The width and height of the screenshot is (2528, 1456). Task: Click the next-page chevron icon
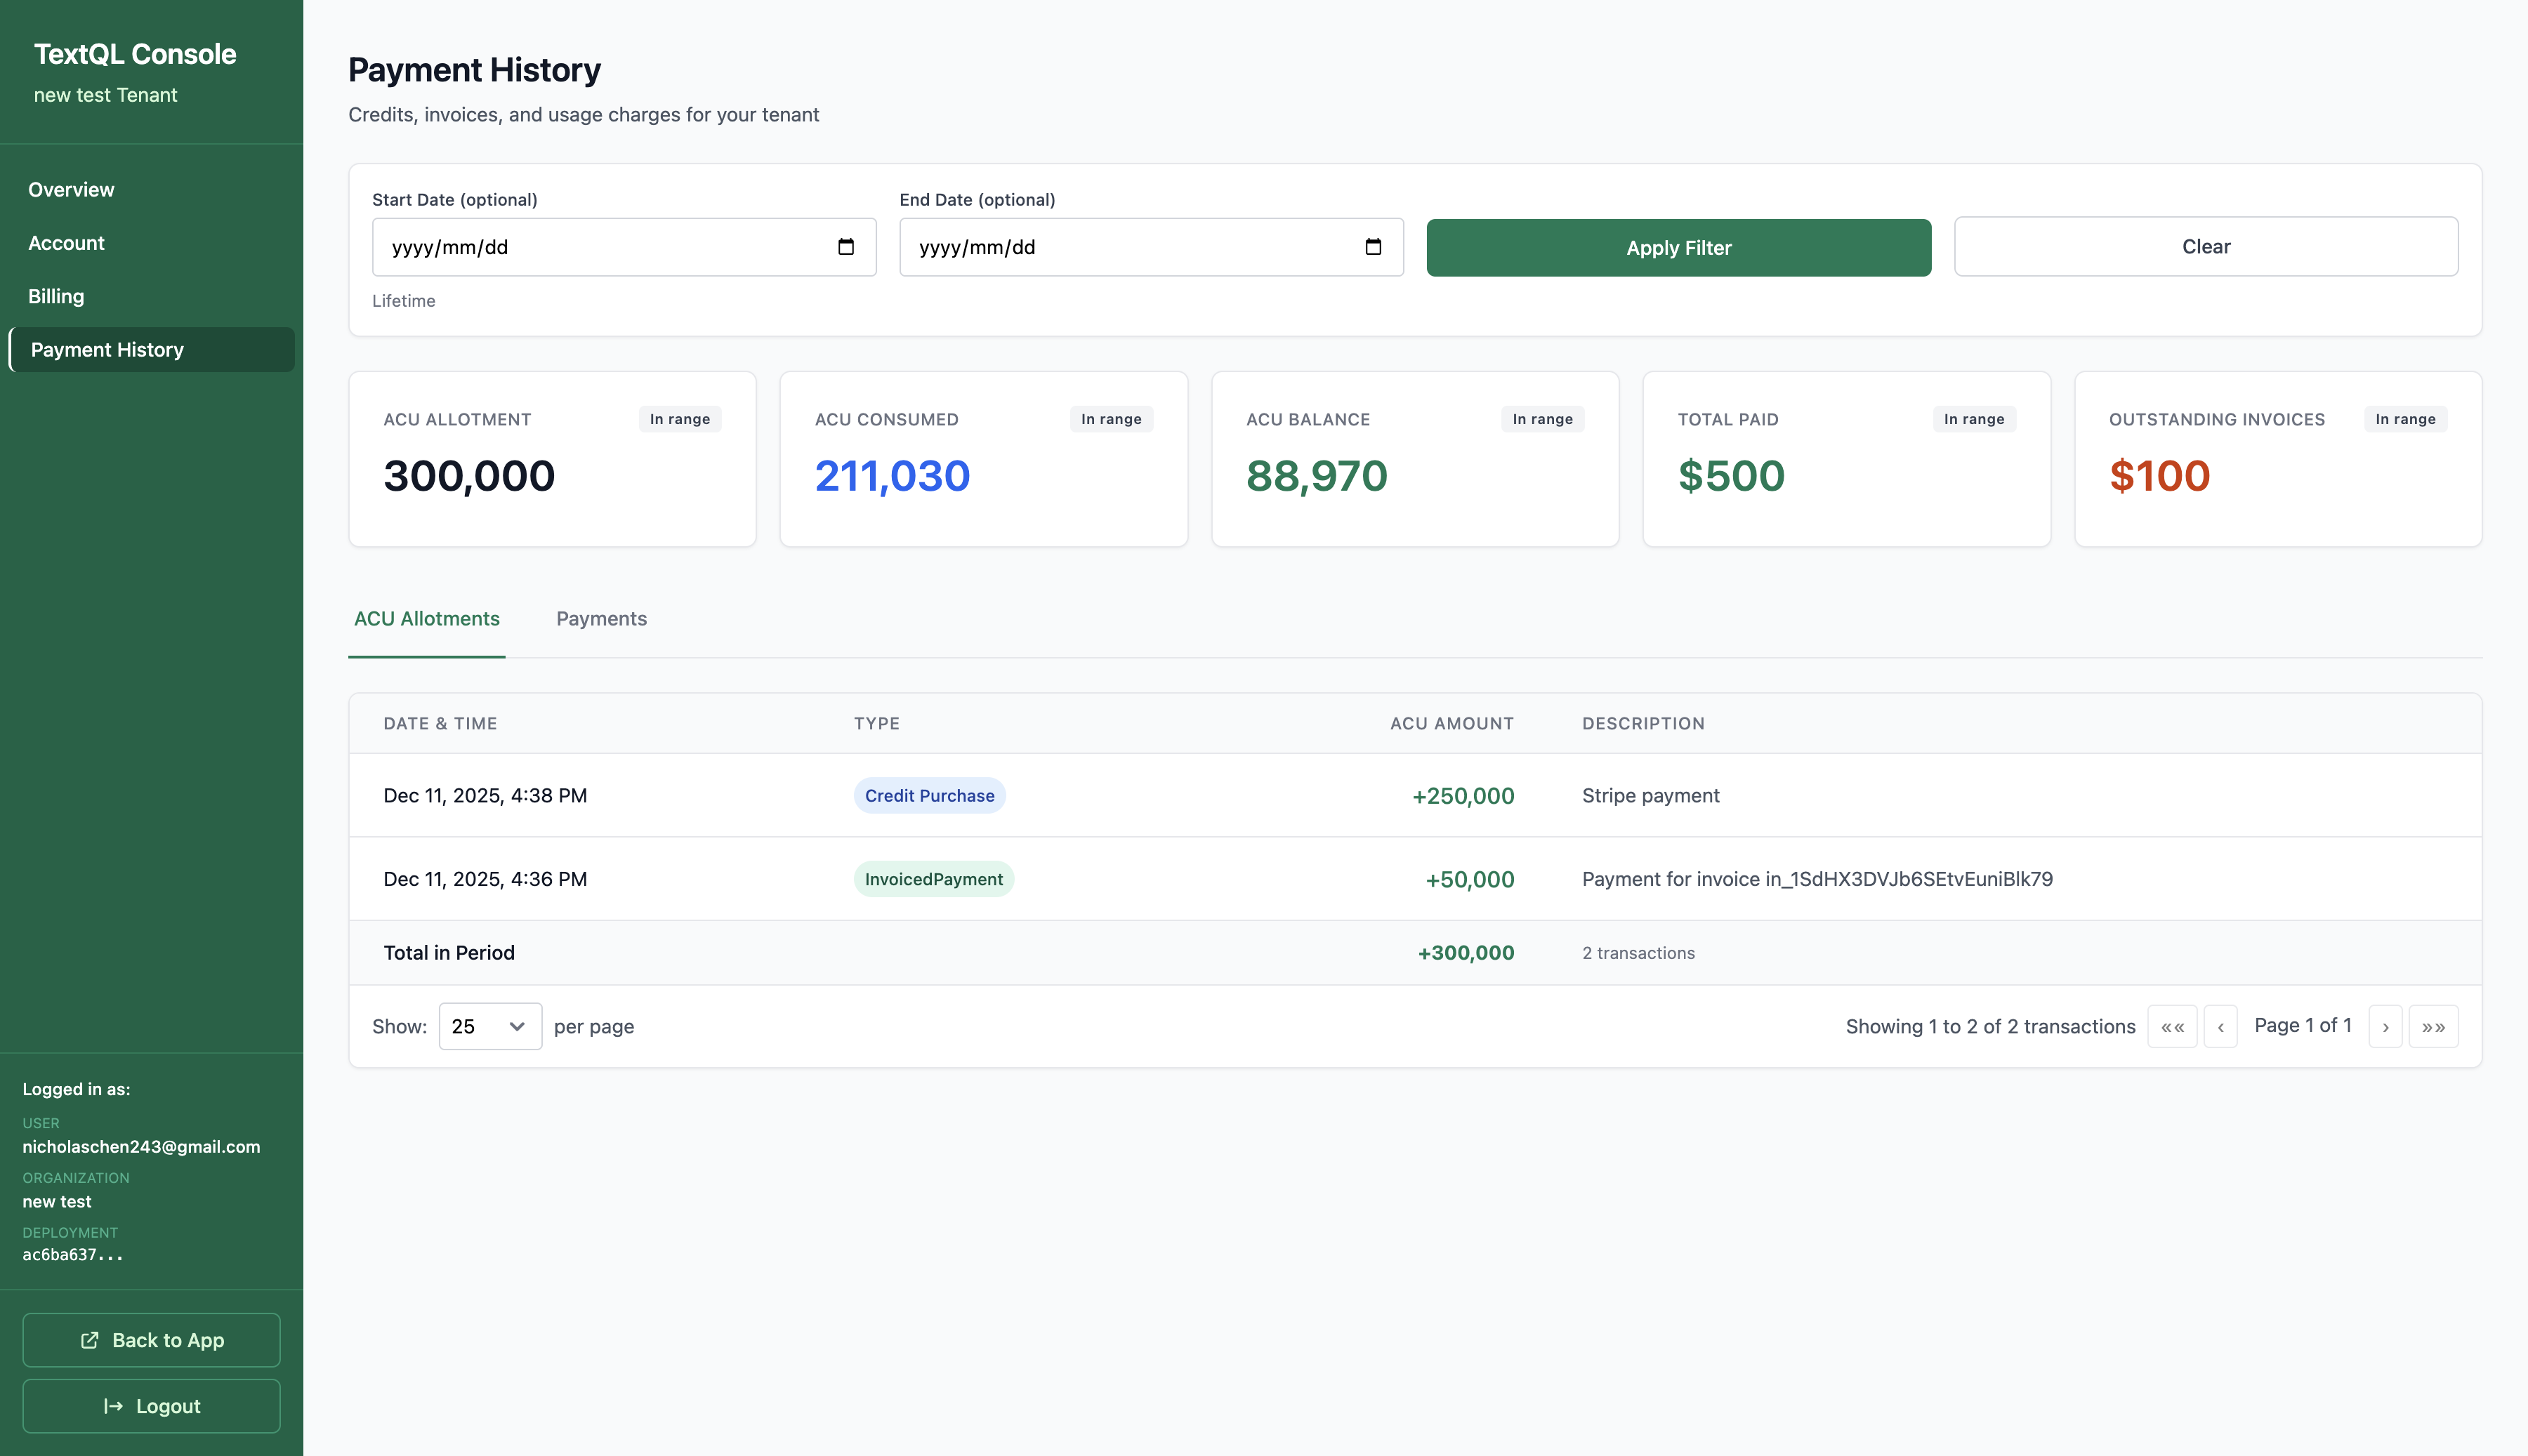pyautogui.click(x=2386, y=1026)
